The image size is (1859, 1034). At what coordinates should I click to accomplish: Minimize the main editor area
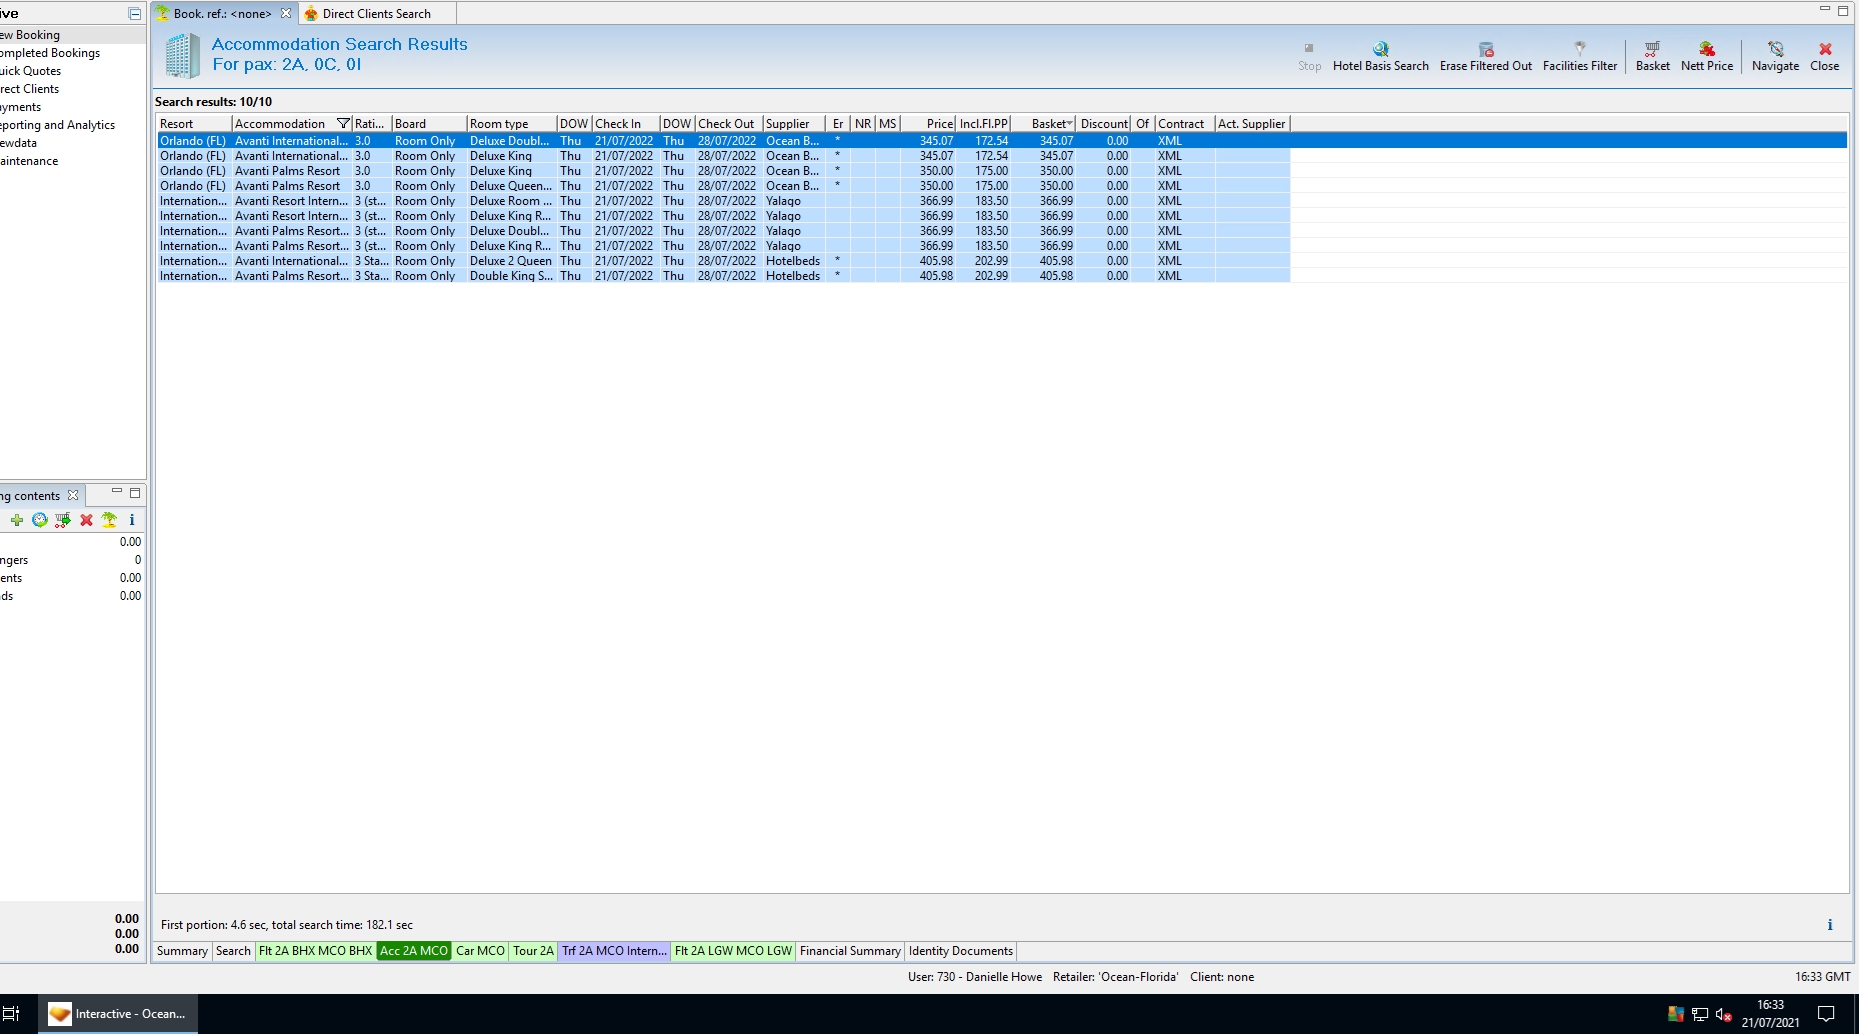(x=1825, y=9)
